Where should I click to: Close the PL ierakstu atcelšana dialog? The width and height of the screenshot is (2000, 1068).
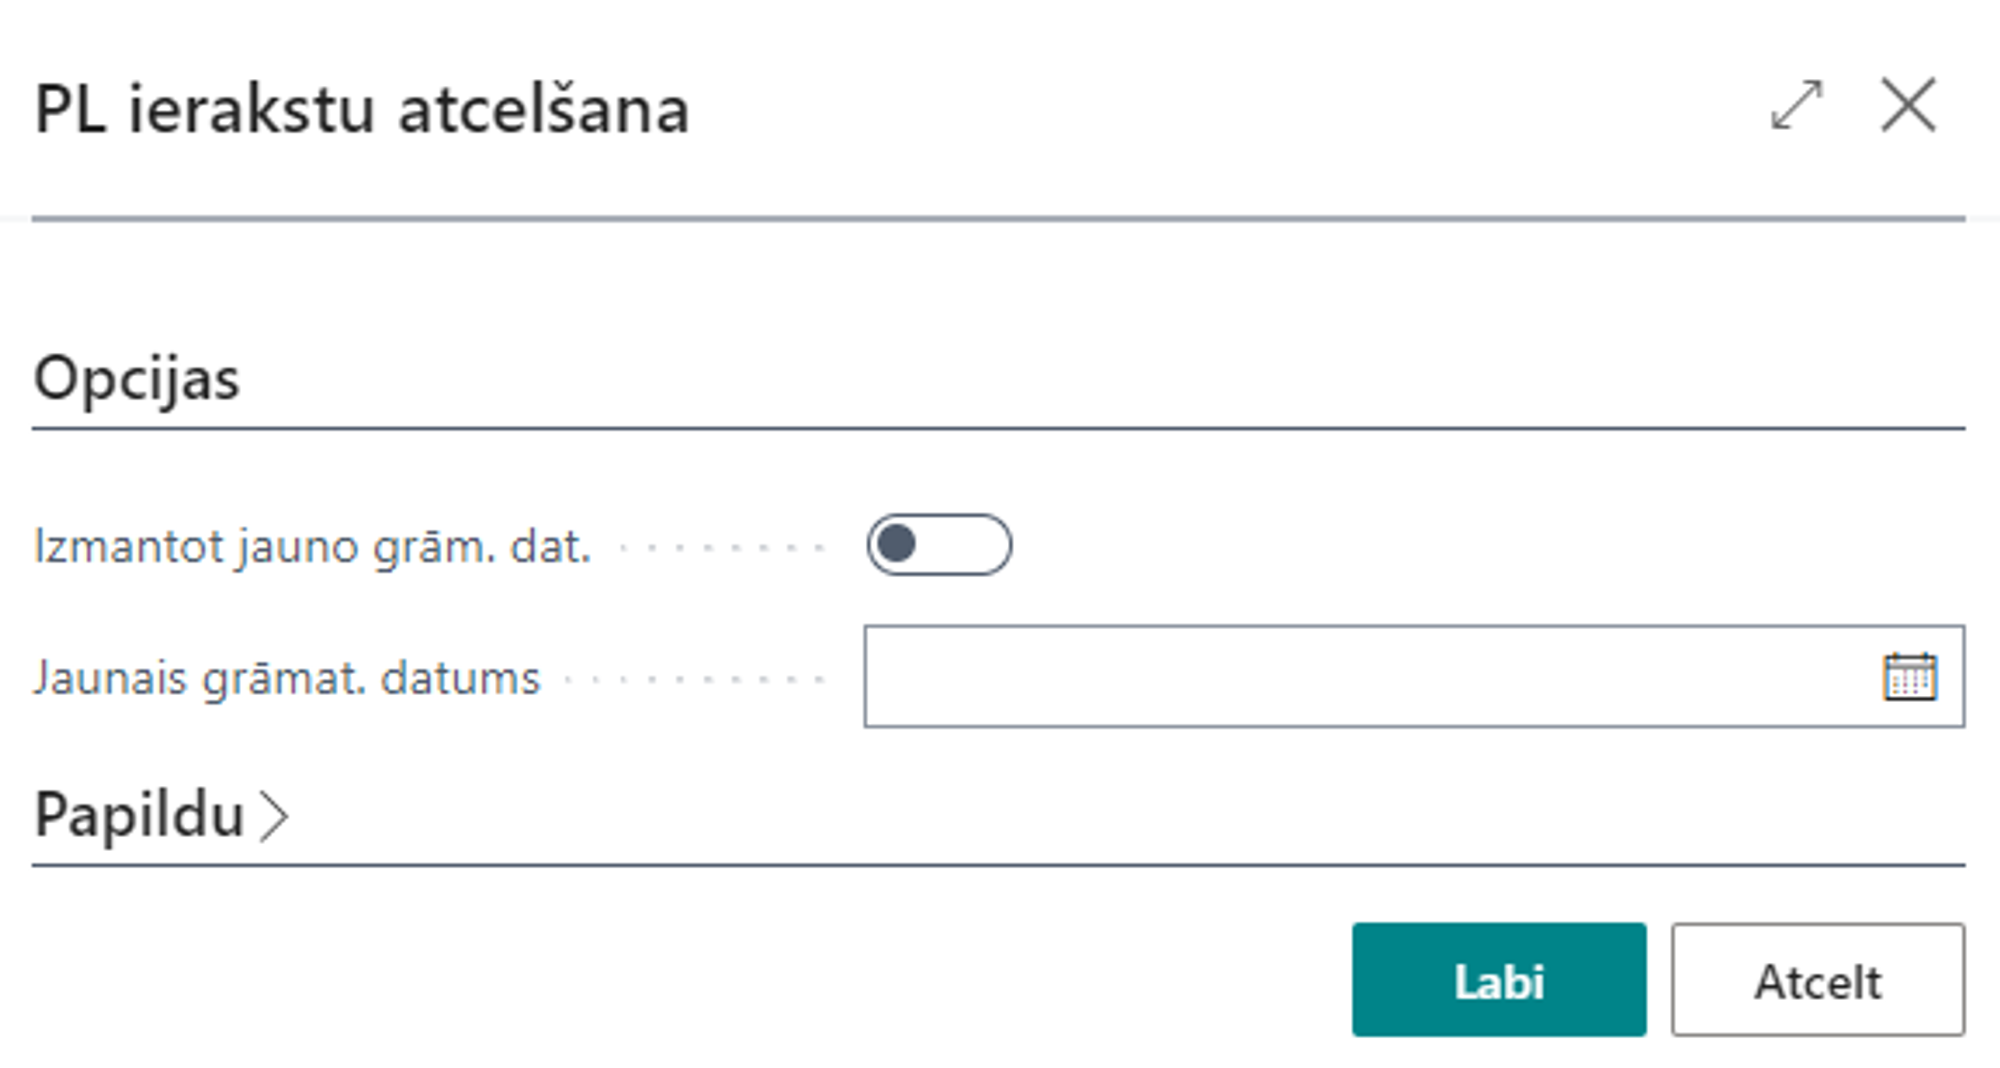[1907, 106]
